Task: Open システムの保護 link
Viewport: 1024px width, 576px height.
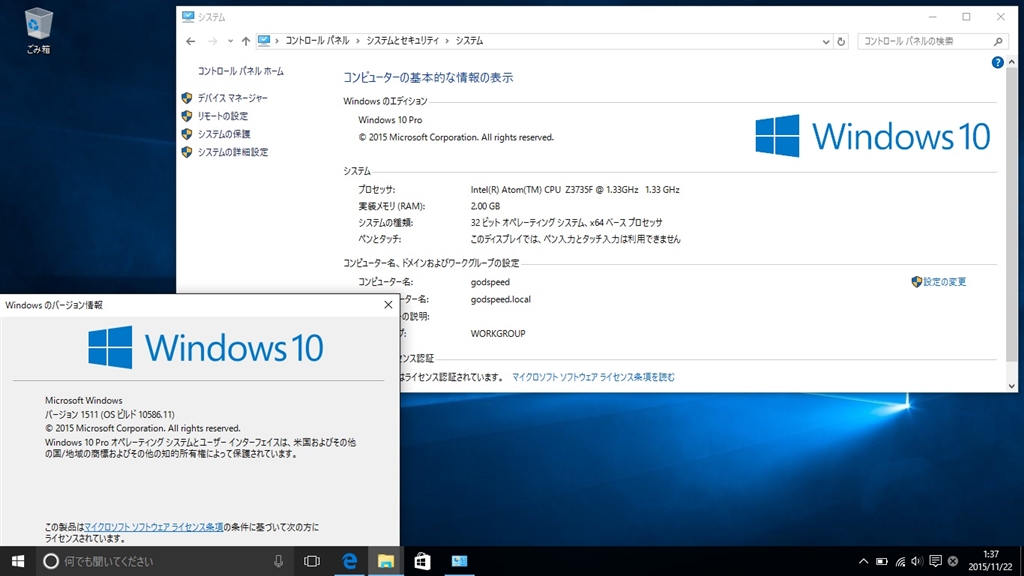Action: (224, 134)
